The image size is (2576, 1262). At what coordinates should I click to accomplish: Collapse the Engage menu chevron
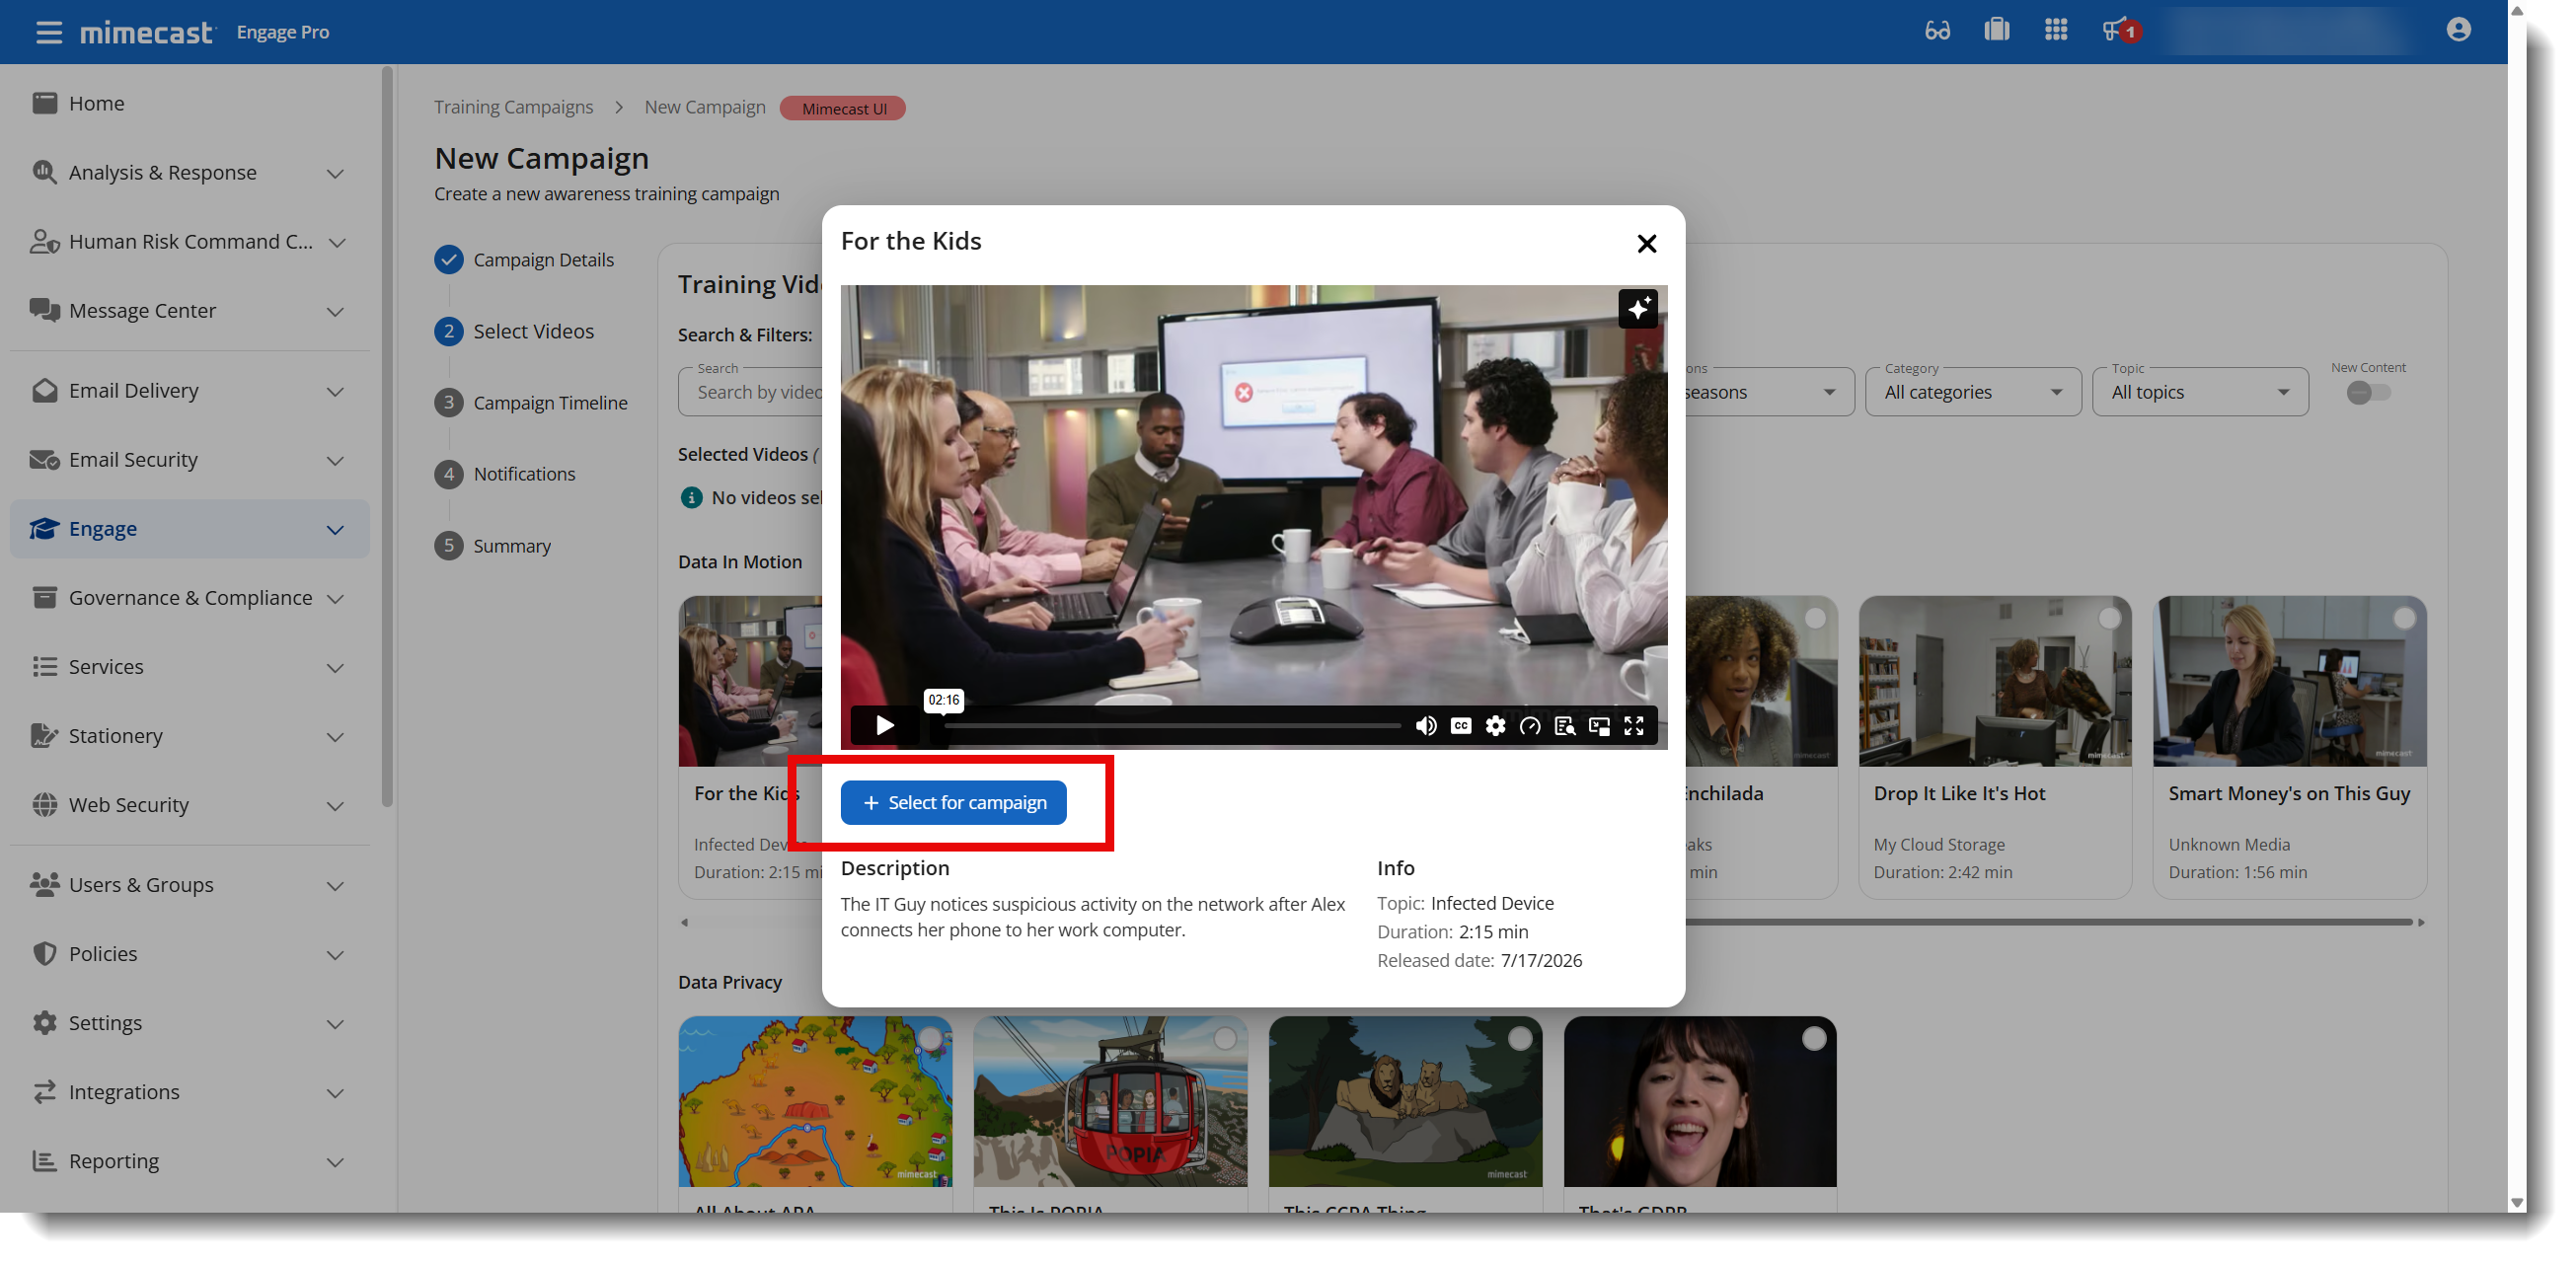[335, 529]
